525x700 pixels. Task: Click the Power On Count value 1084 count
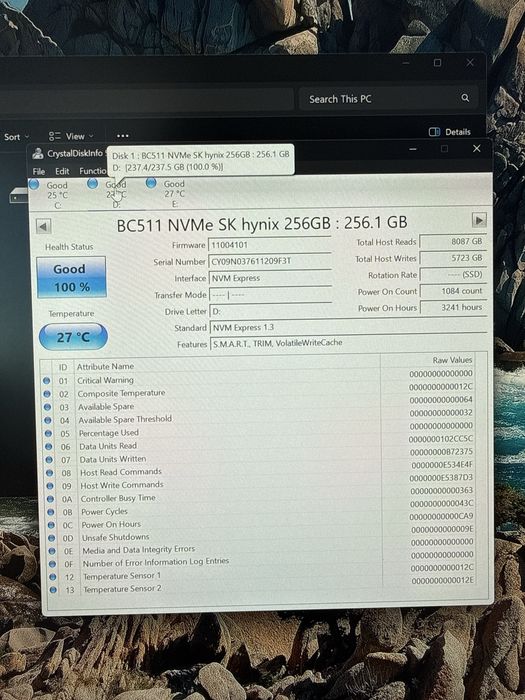point(454,291)
